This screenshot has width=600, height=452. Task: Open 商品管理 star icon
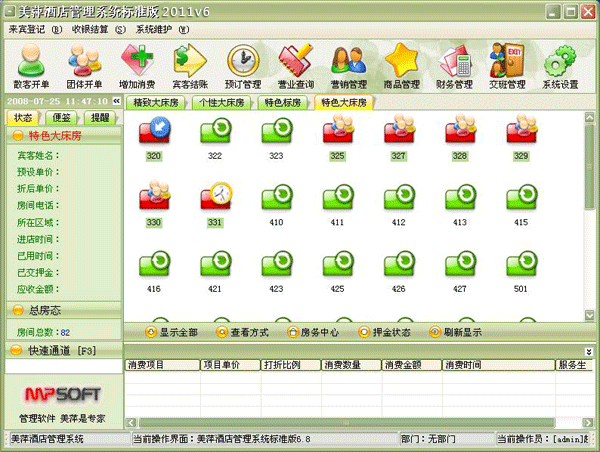click(402, 66)
